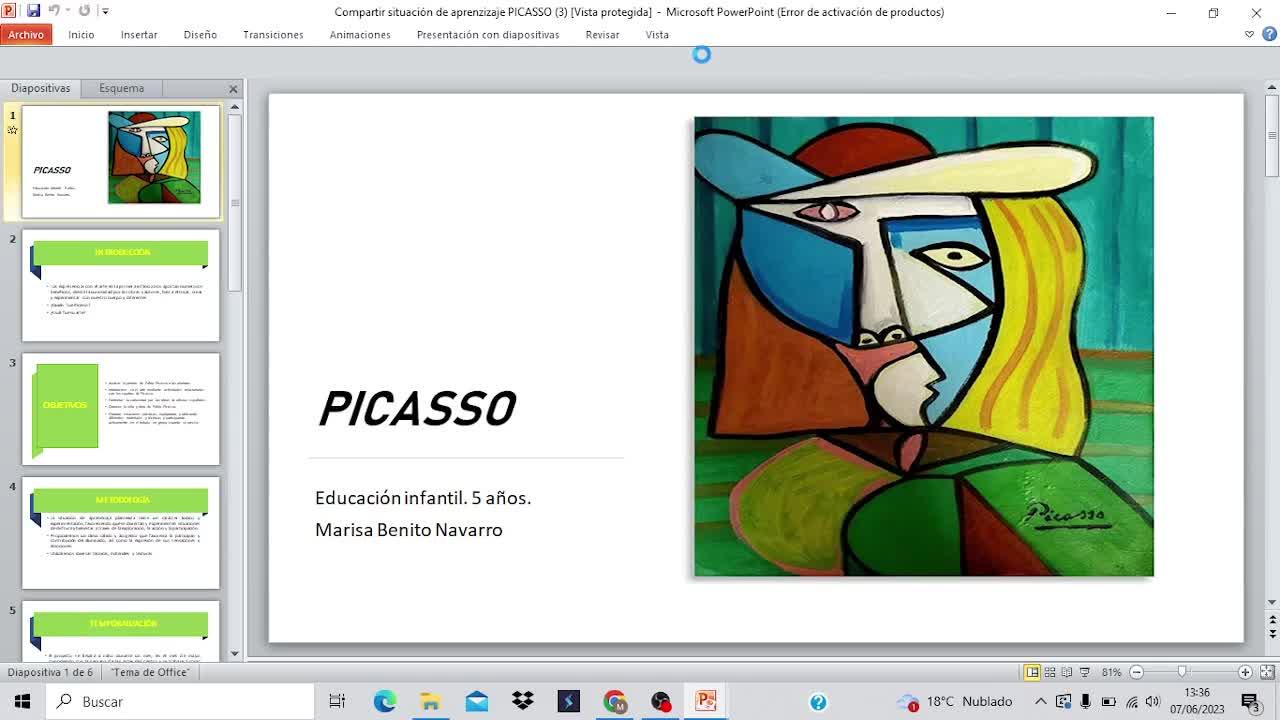The width and height of the screenshot is (1280, 720).
Task: Click the Undo arrow icon
Action: point(53,11)
